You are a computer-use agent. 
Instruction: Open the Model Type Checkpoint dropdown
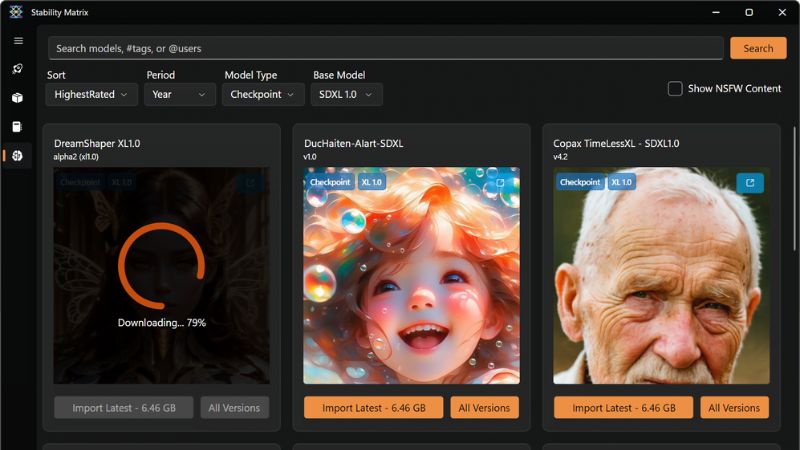click(263, 94)
